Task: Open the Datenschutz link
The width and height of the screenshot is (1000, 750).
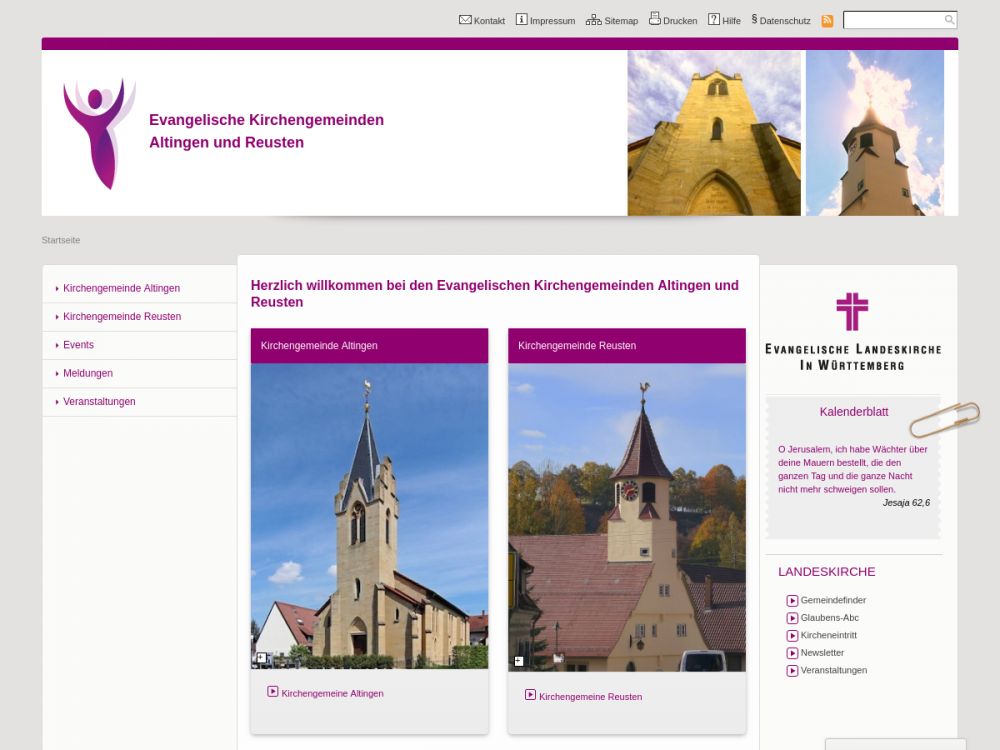Action: pyautogui.click(x=784, y=20)
